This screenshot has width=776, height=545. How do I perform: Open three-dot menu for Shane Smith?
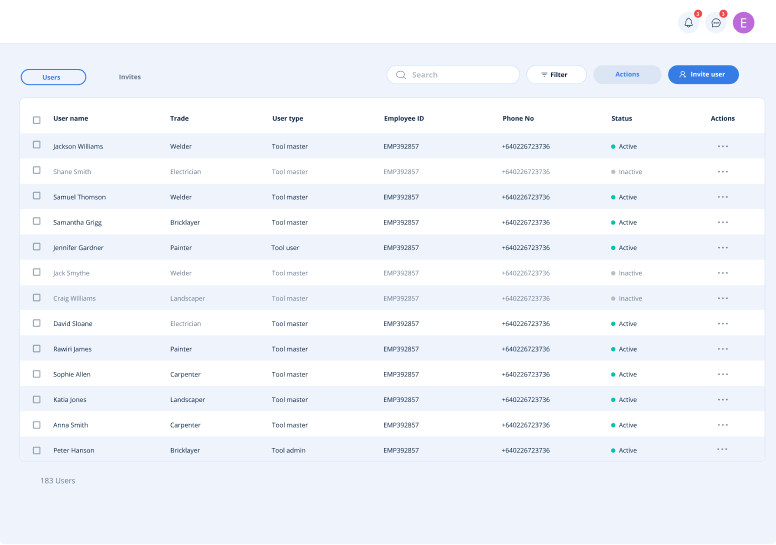click(722, 172)
